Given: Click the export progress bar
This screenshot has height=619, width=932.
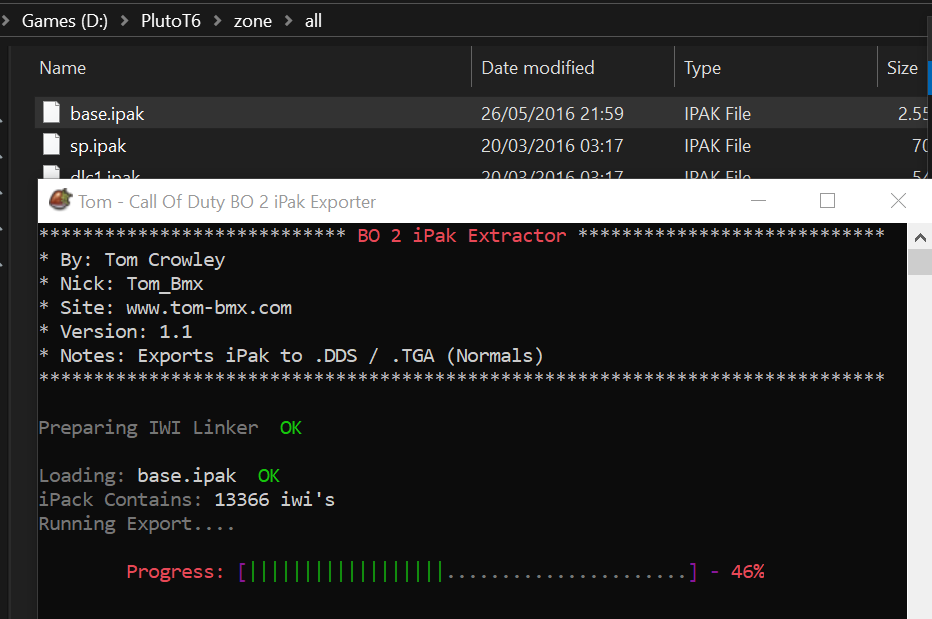Looking at the screenshot, I should pos(468,571).
